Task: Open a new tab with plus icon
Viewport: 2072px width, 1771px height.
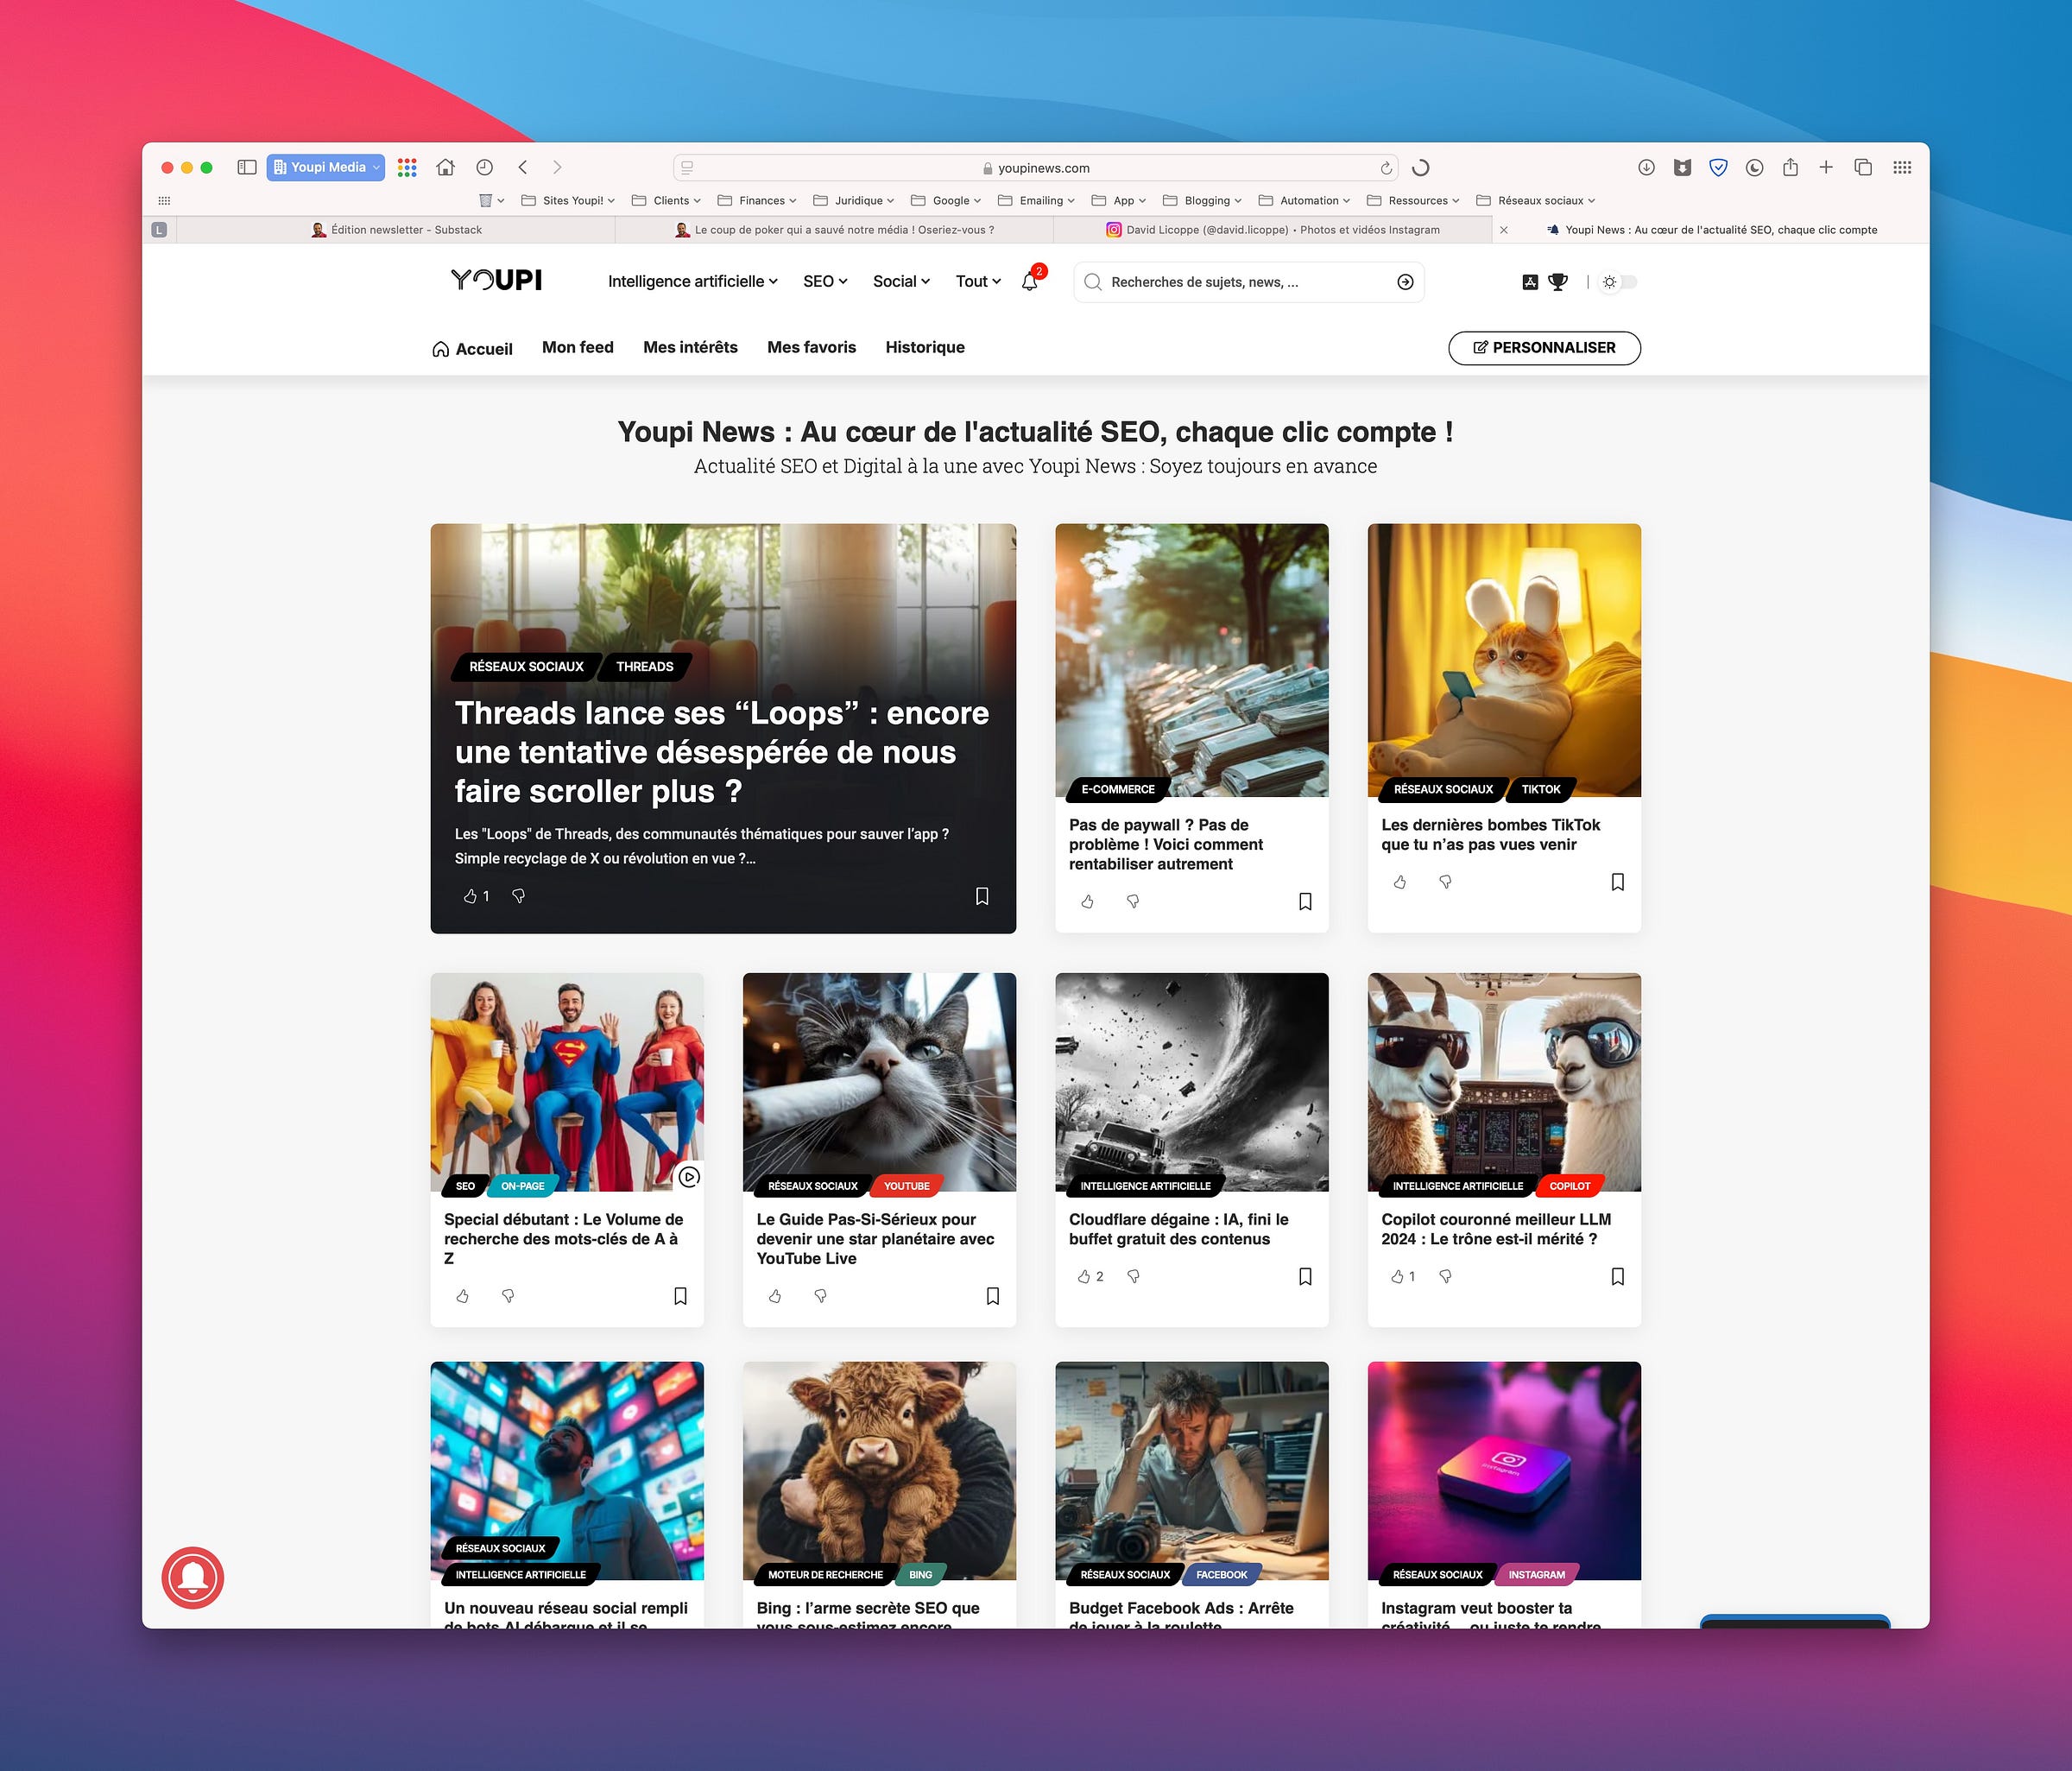Action: (x=1826, y=167)
